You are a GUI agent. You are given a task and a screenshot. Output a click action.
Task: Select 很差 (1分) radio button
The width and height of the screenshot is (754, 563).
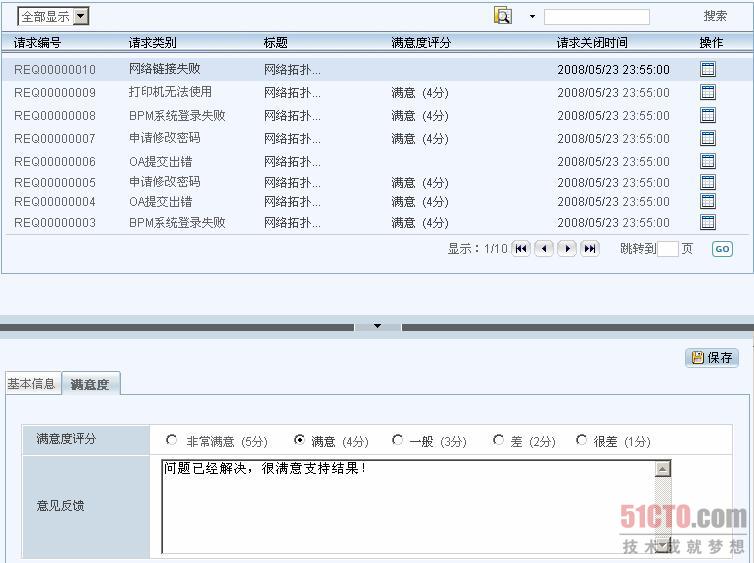tap(581, 440)
